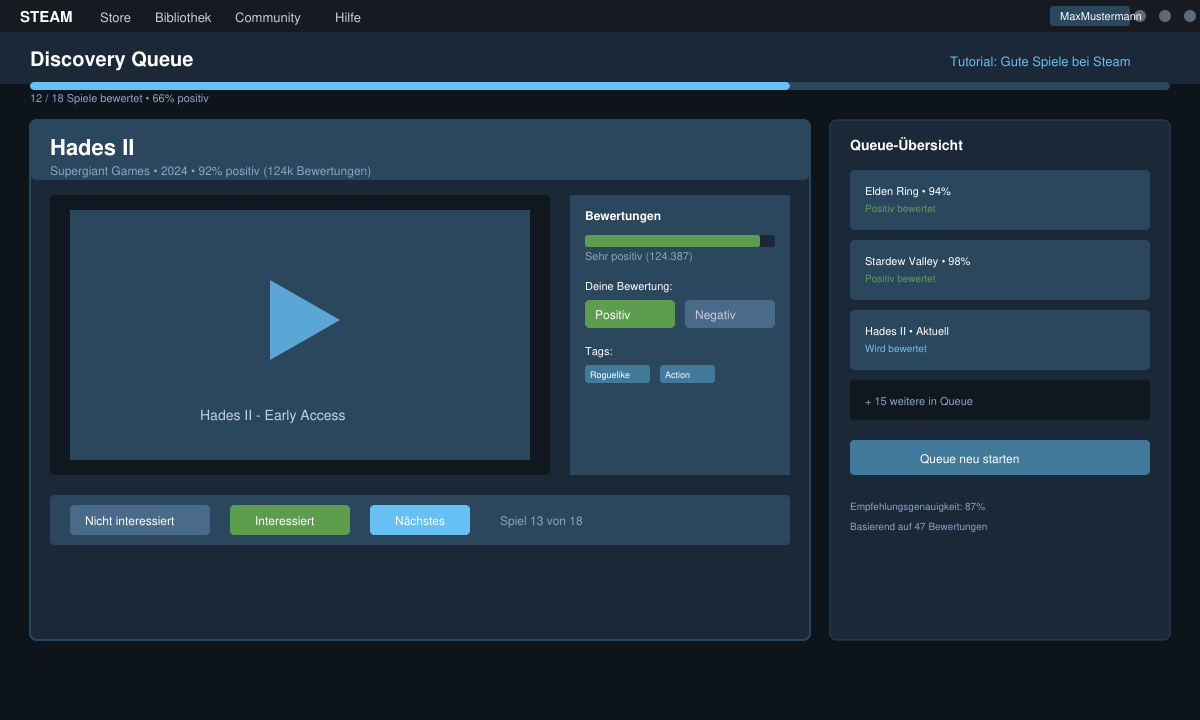Click the Hades II - Early Access caption
1200x720 pixels.
272,416
